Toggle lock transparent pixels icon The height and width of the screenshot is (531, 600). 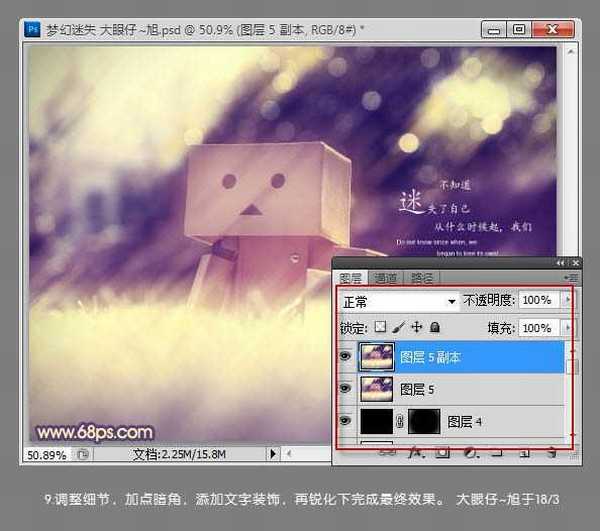[380, 327]
